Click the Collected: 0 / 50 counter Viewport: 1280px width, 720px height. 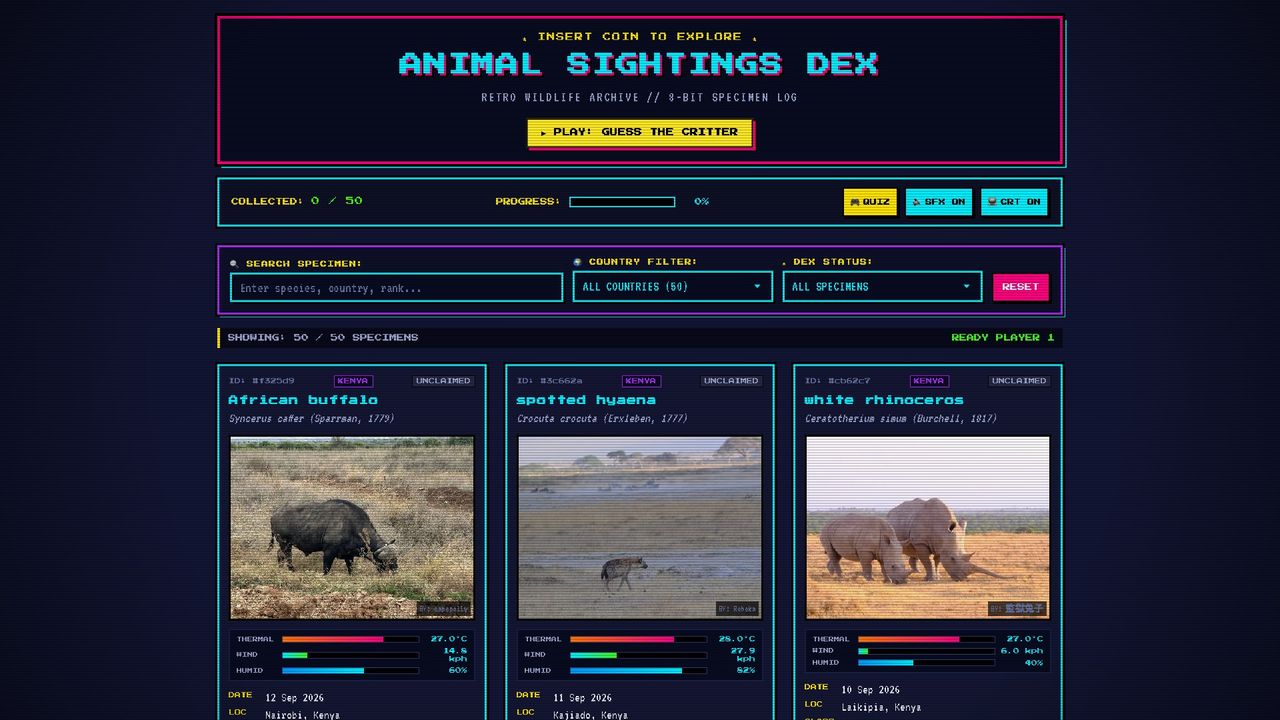click(x=297, y=201)
